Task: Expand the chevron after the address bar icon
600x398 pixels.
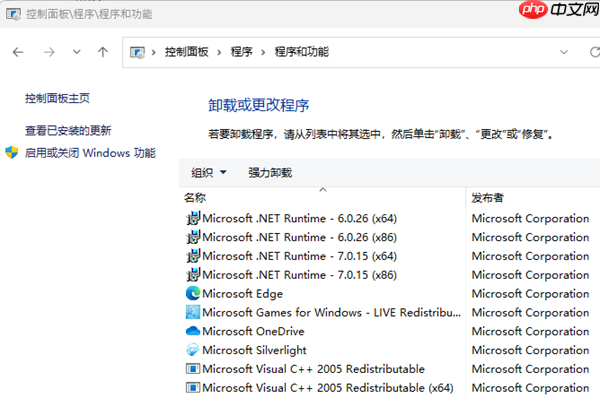Action: click(x=153, y=52)
